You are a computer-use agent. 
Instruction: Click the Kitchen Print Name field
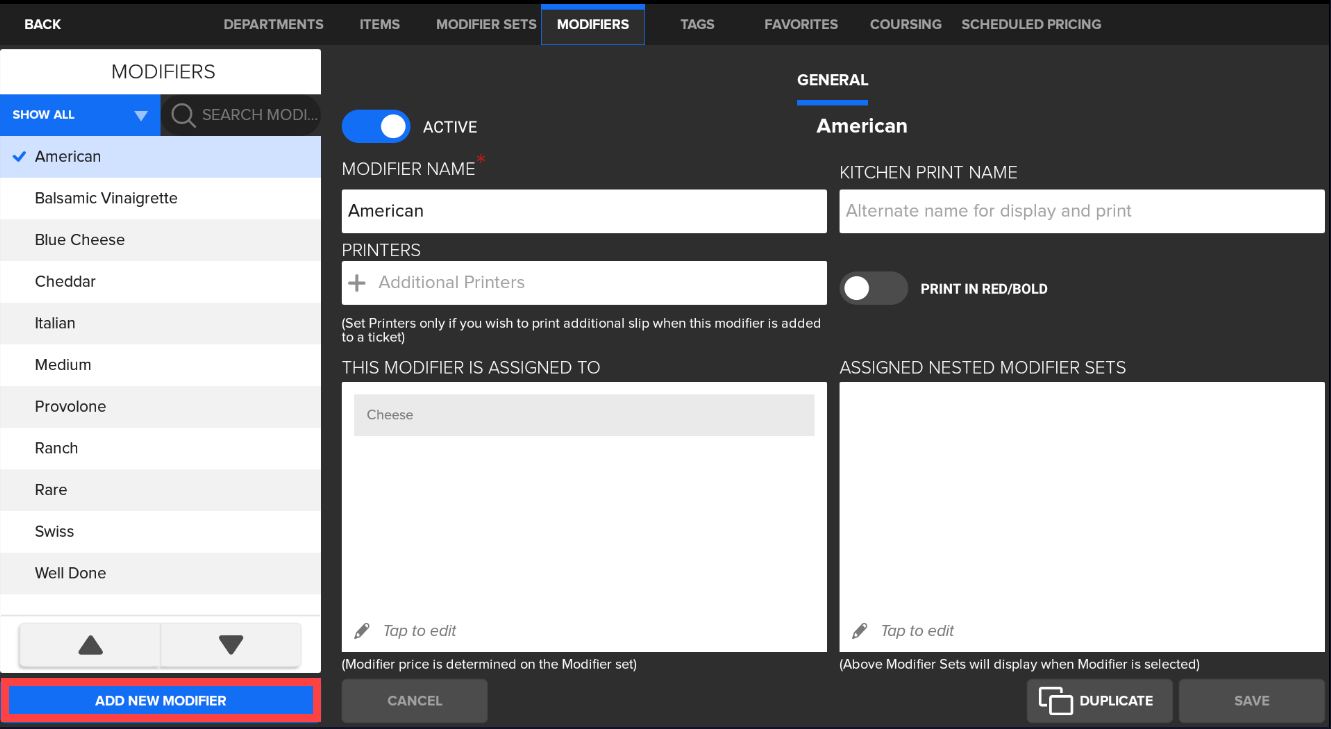click(x=1081, y=211)
